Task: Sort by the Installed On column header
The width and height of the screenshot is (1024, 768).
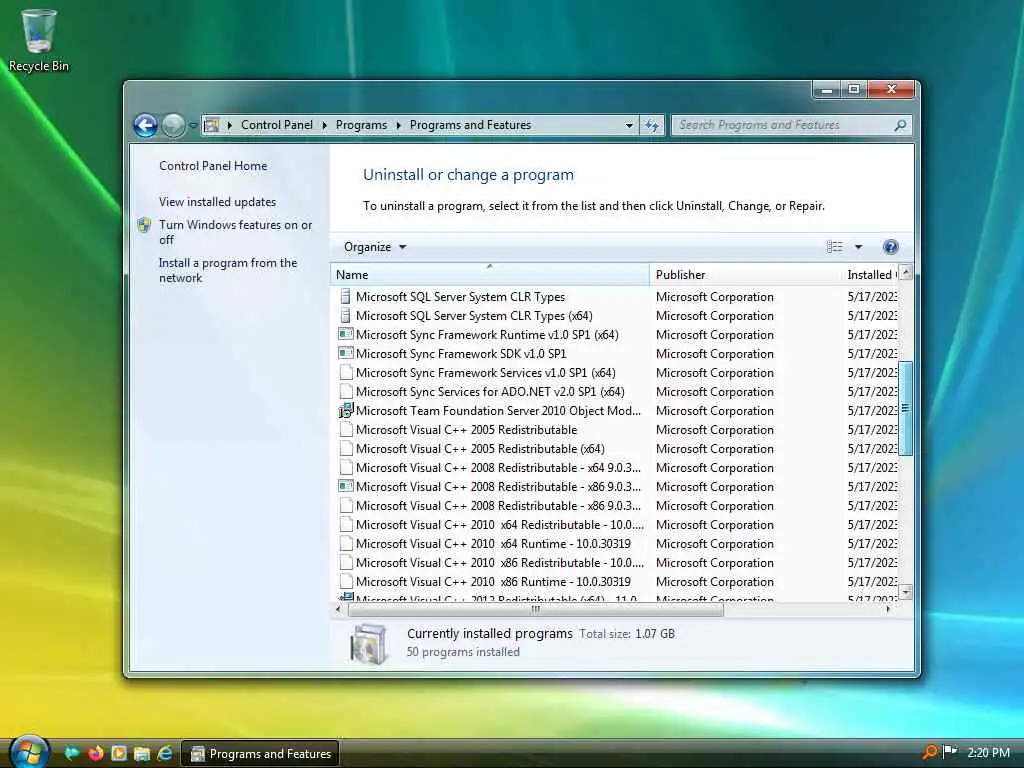Action: pyautogui.click(x=871, y=274)
